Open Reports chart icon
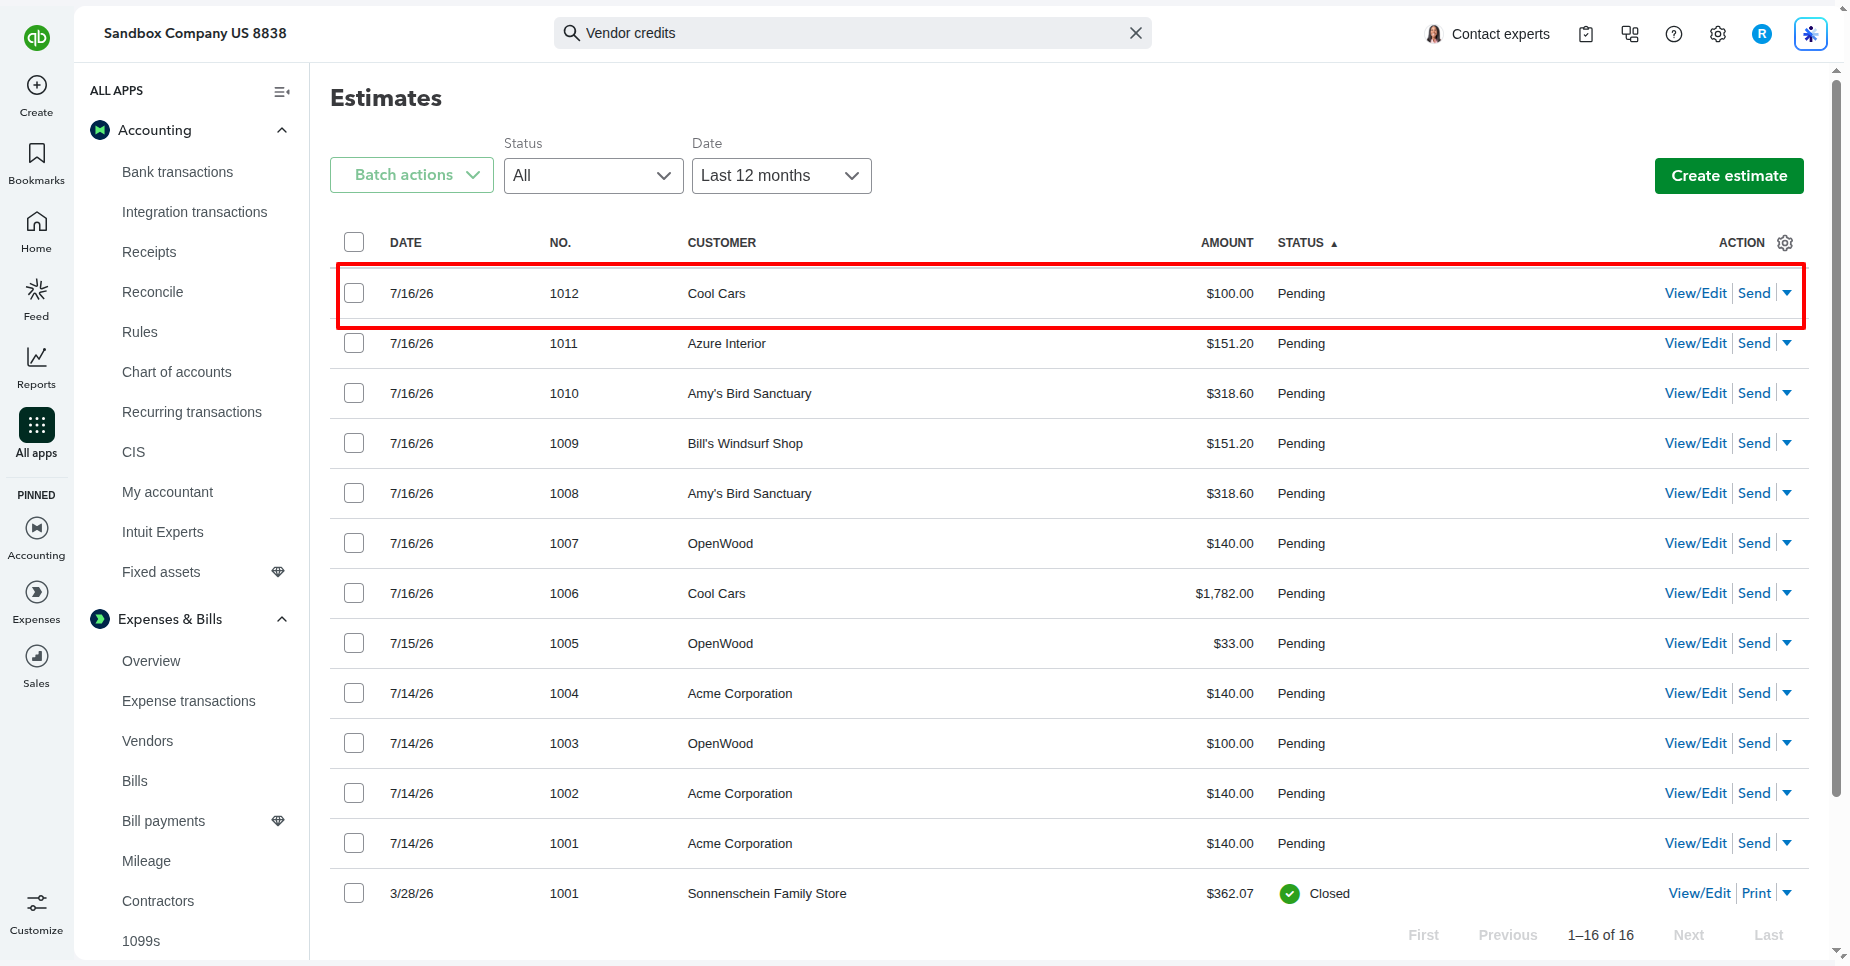 (37, 357)
